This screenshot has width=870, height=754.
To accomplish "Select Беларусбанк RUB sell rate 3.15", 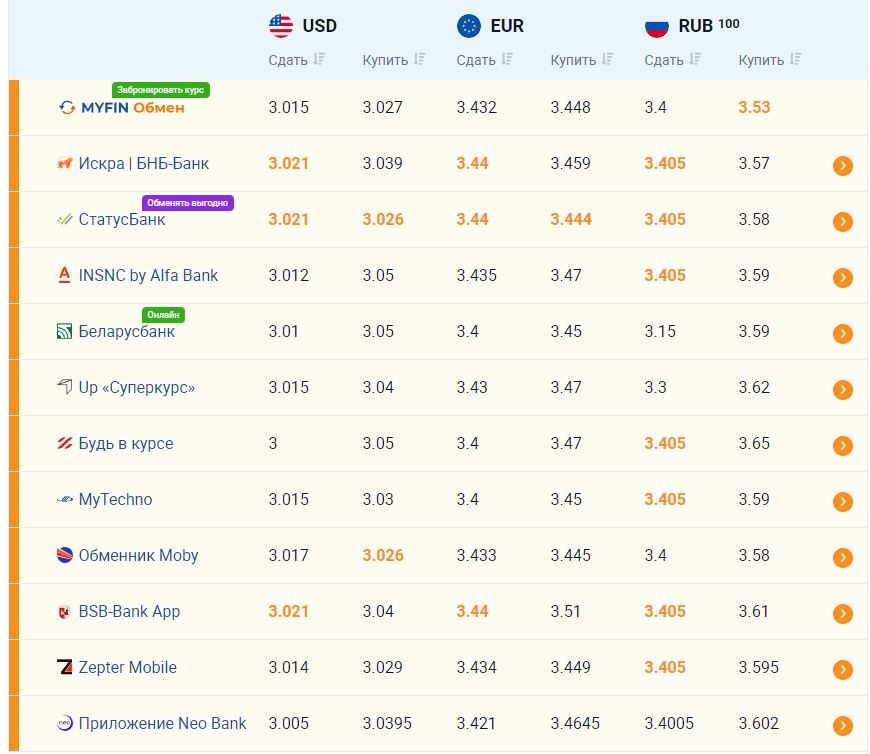I will click(660, 331).
